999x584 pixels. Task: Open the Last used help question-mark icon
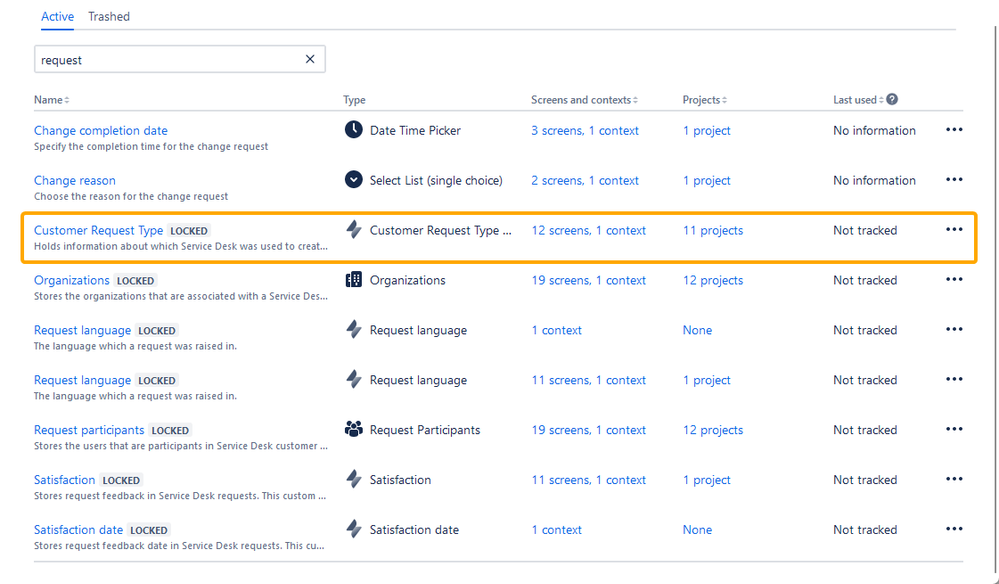coord(892,99)
